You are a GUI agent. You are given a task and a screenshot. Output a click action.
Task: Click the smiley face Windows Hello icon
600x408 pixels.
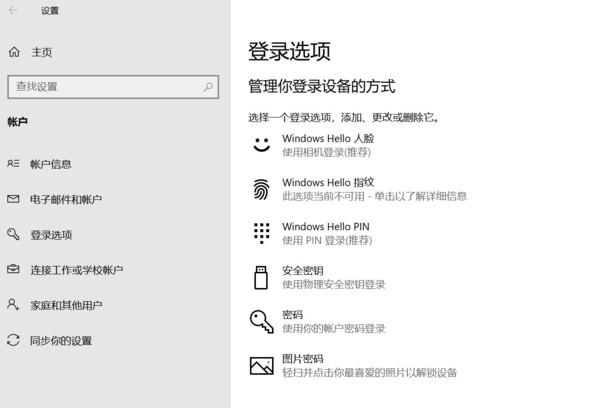pyautogui.click(x=262, y=145)
